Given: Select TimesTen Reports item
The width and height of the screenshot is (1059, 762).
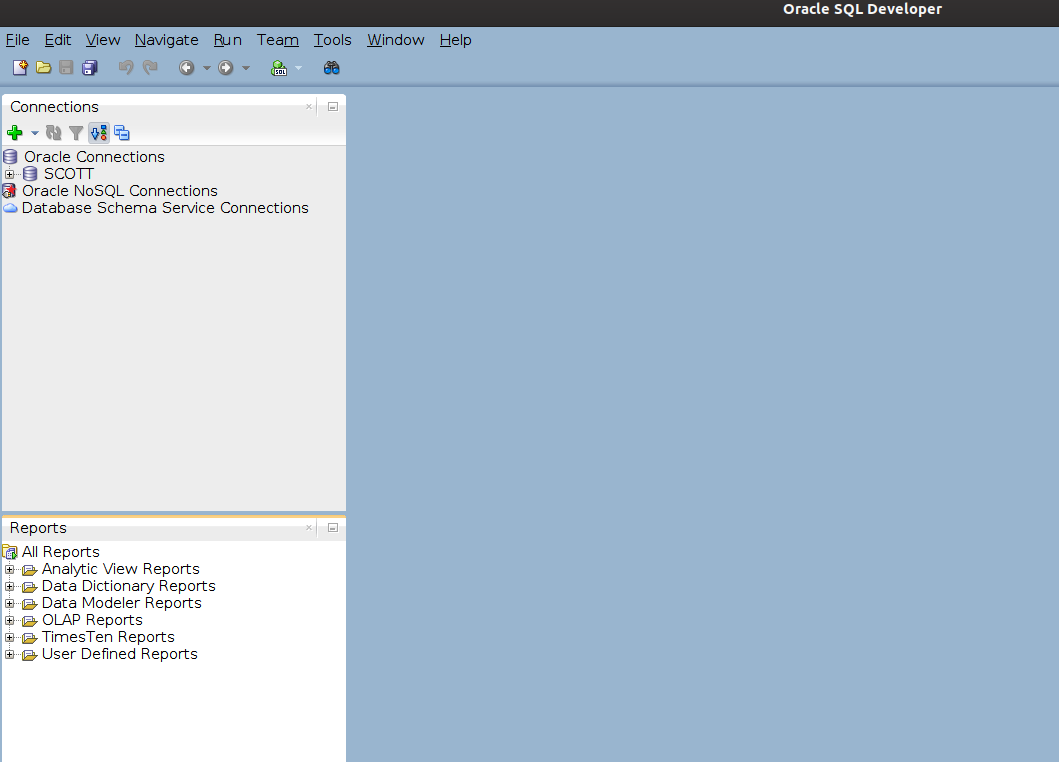Looking at the screenshot, I should (x=108, y=636).
